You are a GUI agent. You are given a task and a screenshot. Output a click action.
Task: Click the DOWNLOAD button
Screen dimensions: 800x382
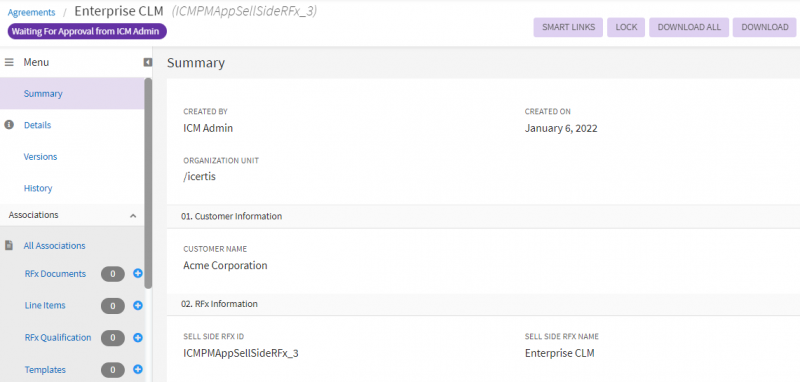(764, 28)
